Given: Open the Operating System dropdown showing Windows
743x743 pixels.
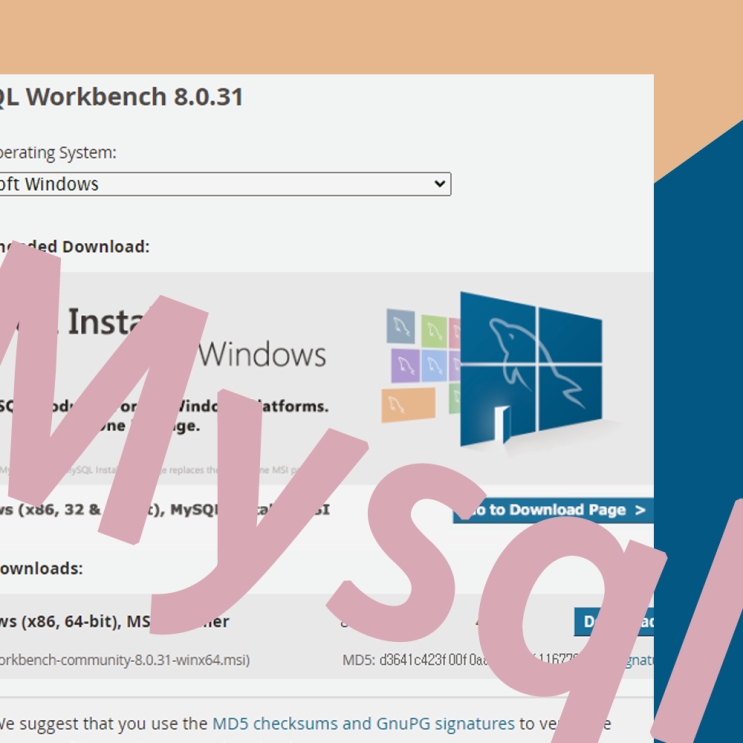Looking at the screenshot, I should pyautogui.click(x=225, y=184).
